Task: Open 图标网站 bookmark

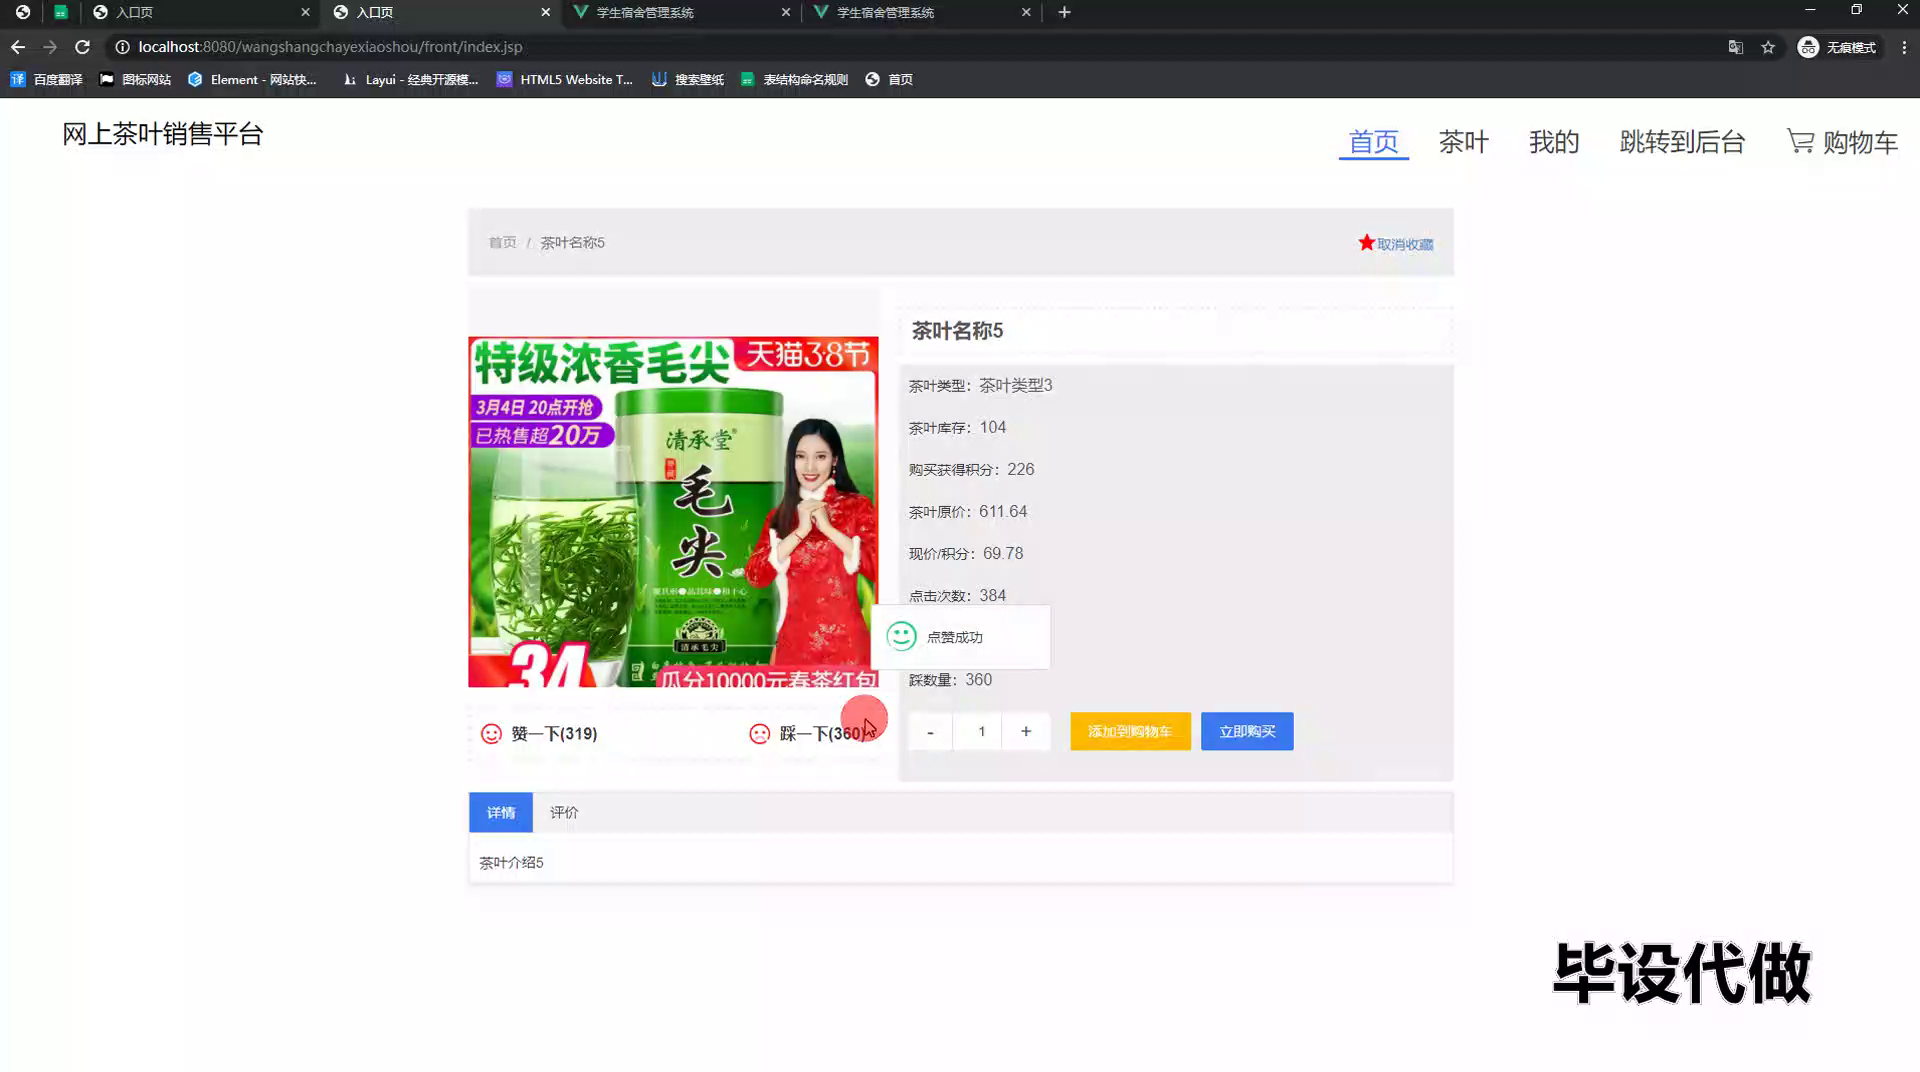Action: pyautogui.click(x=135, y=79)
